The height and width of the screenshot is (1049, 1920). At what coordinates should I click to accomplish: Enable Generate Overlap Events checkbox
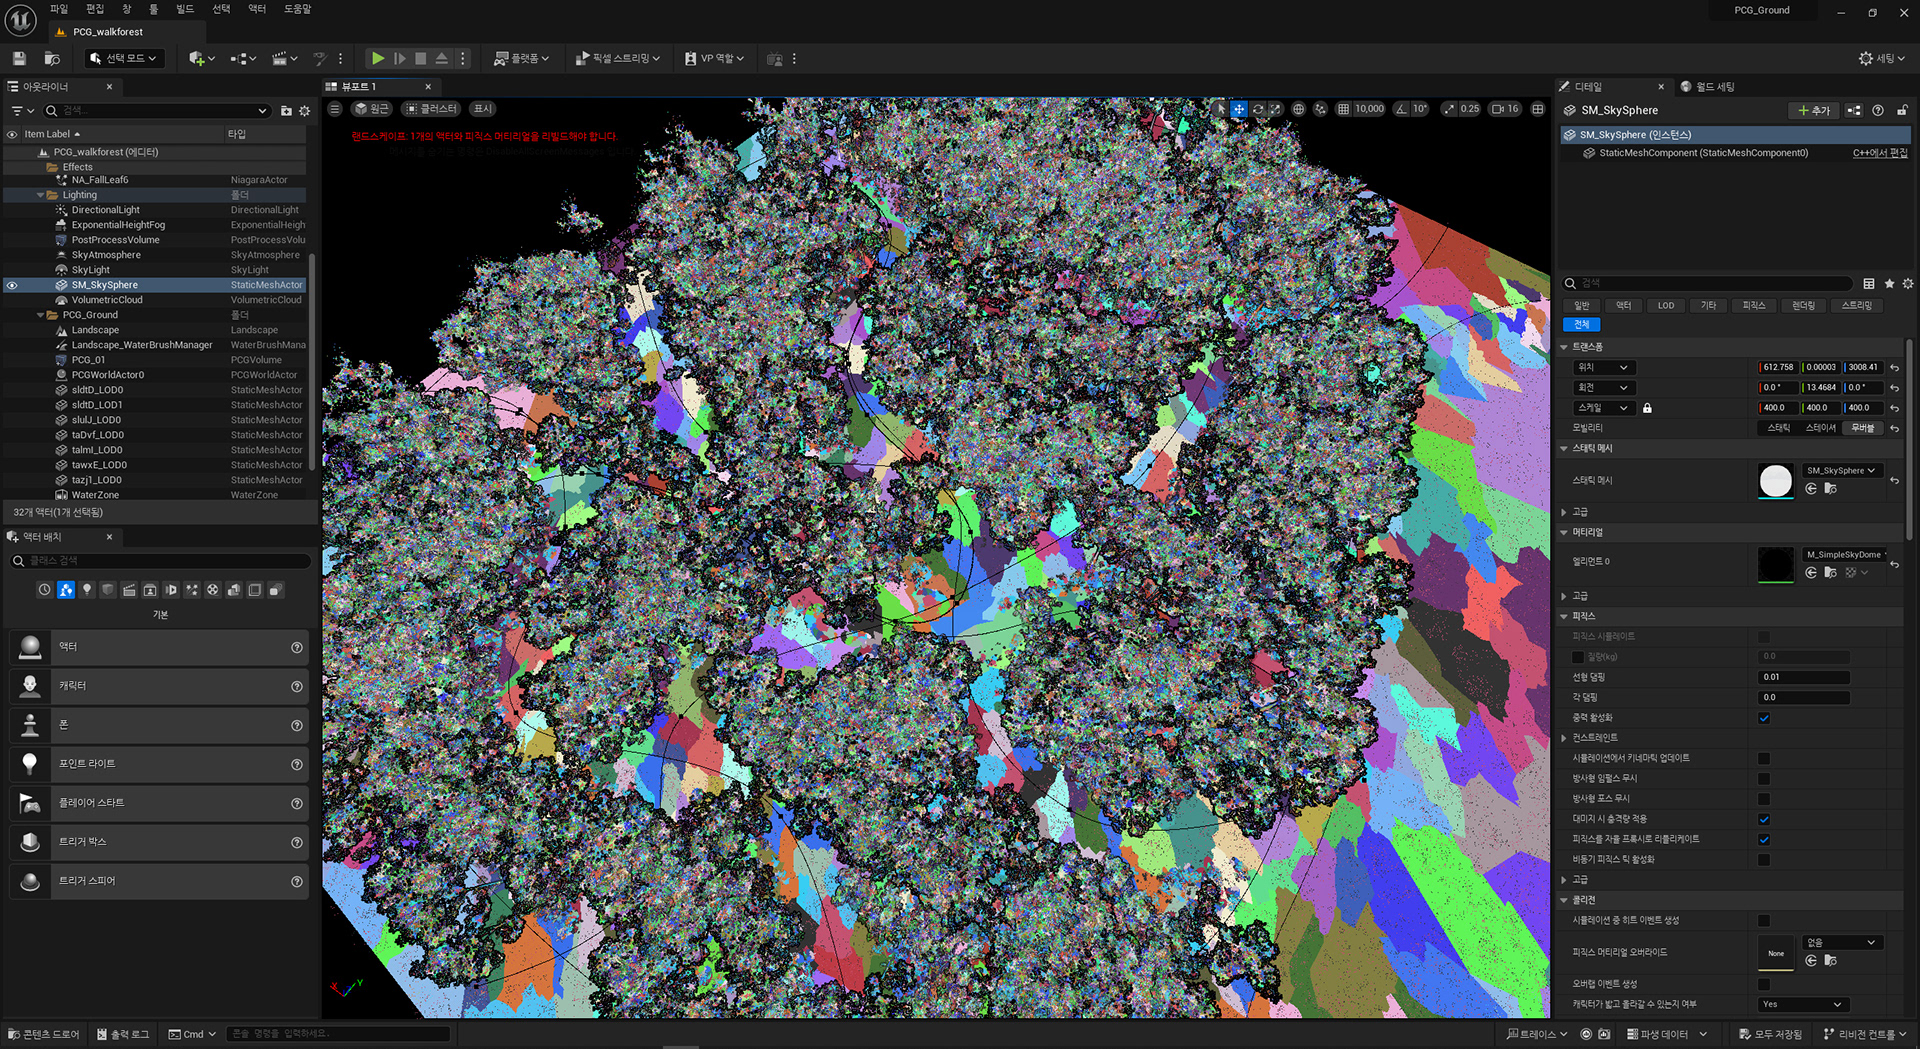point(1764,984)
